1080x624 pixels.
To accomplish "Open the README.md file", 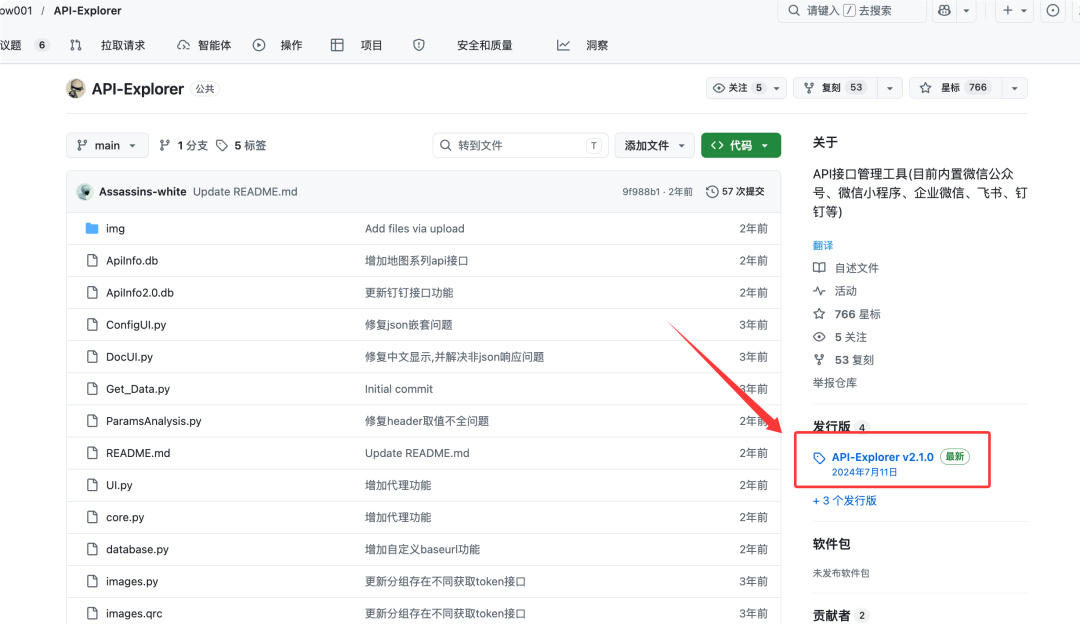I will coord(138,453).
